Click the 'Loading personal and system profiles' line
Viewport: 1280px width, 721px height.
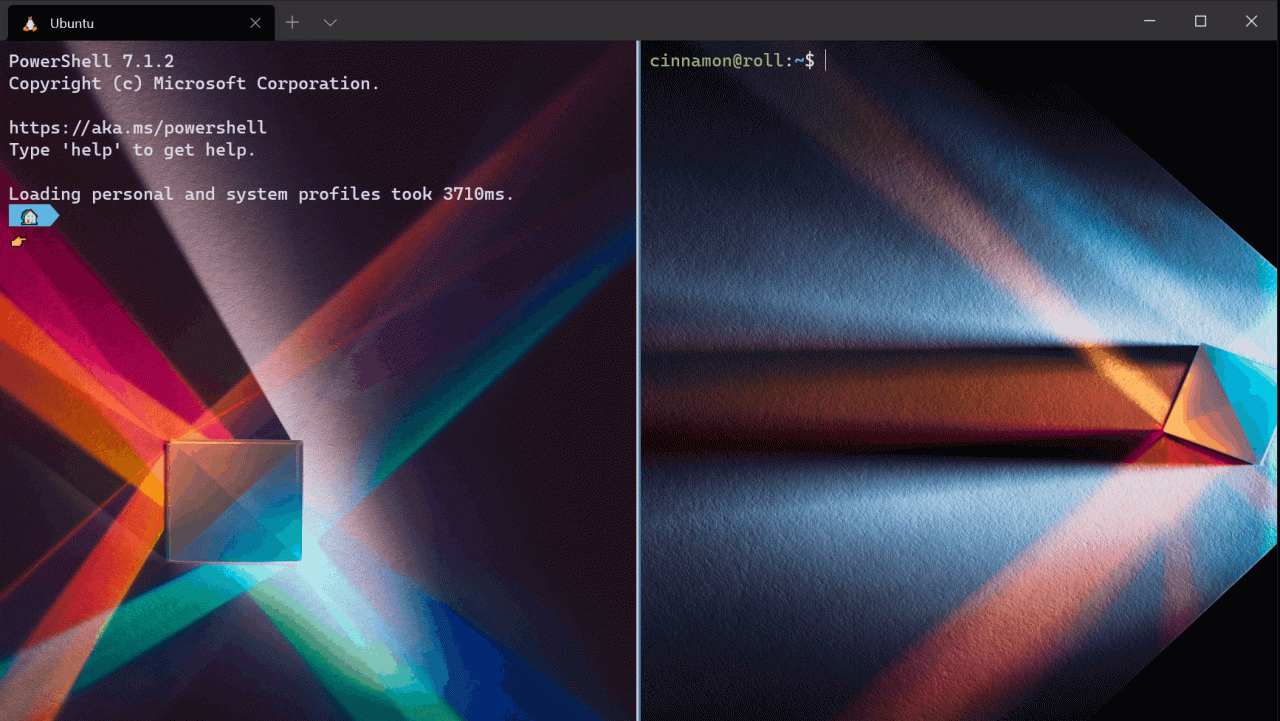point(260,194)
